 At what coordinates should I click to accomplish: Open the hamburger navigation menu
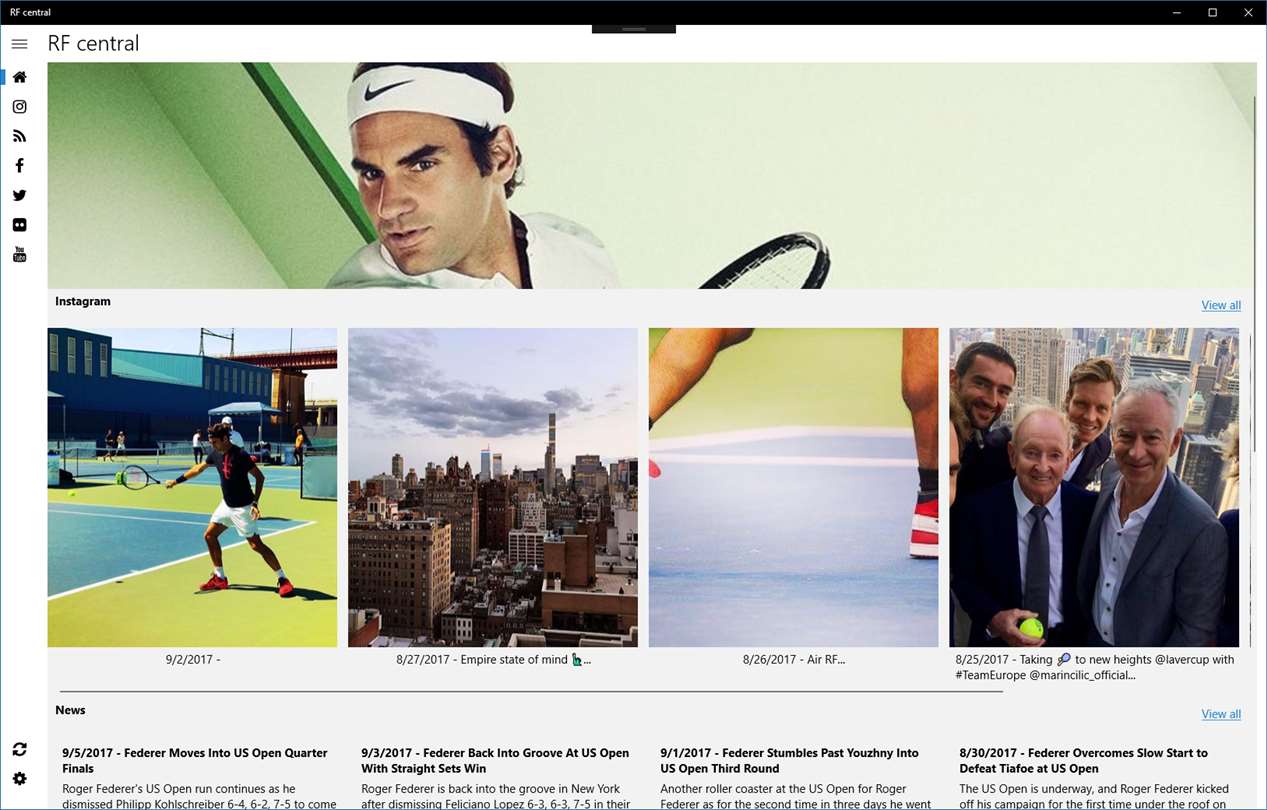coord(19,44)
